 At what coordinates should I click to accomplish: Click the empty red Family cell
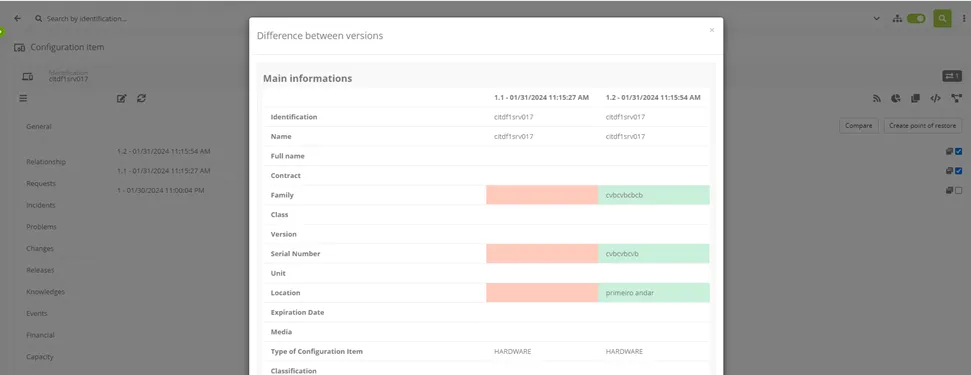pos(542,195)
